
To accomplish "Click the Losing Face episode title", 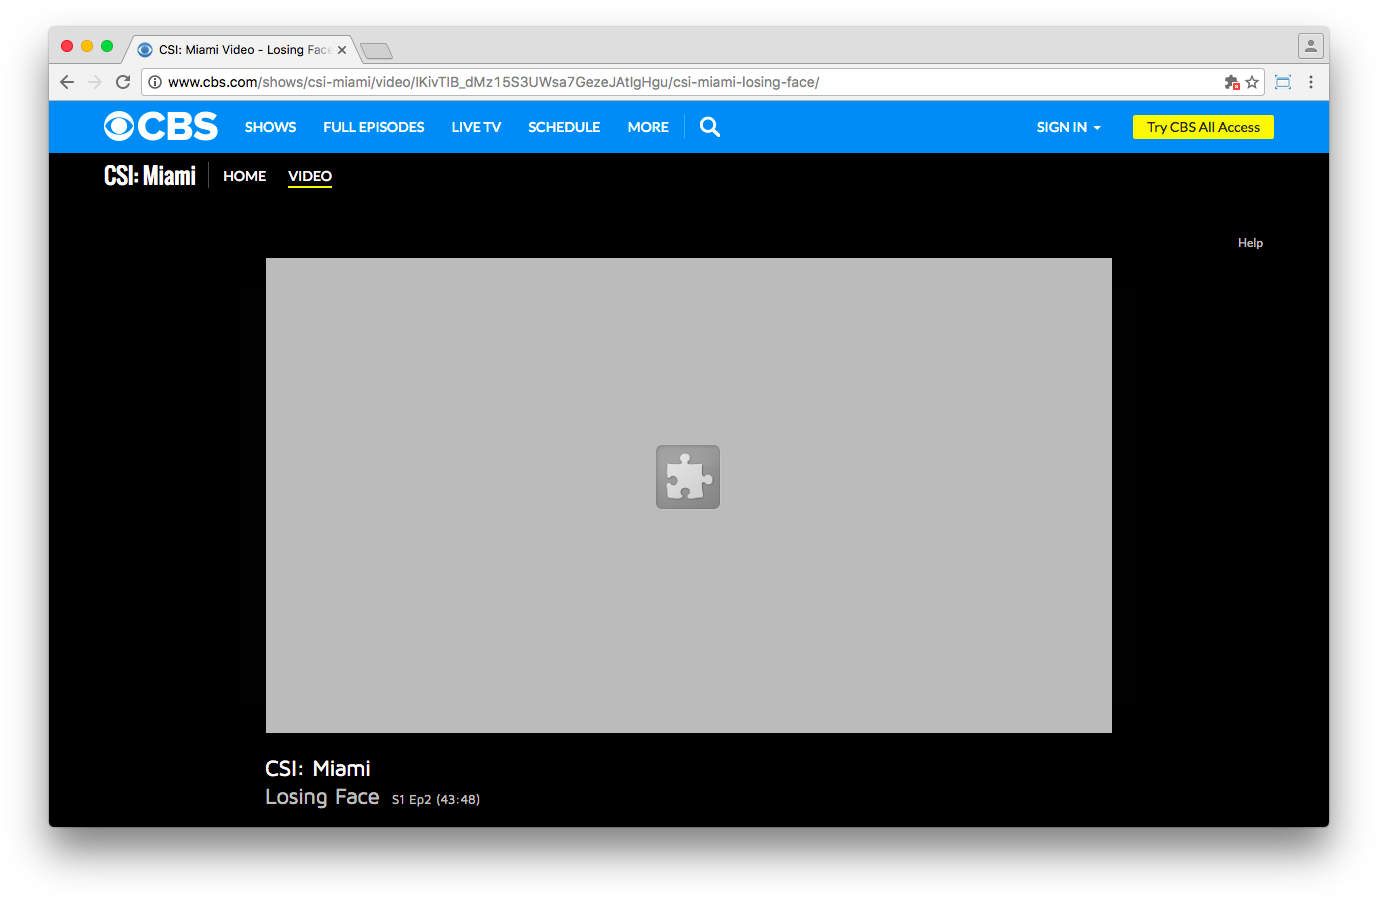I will click(322, 797).
